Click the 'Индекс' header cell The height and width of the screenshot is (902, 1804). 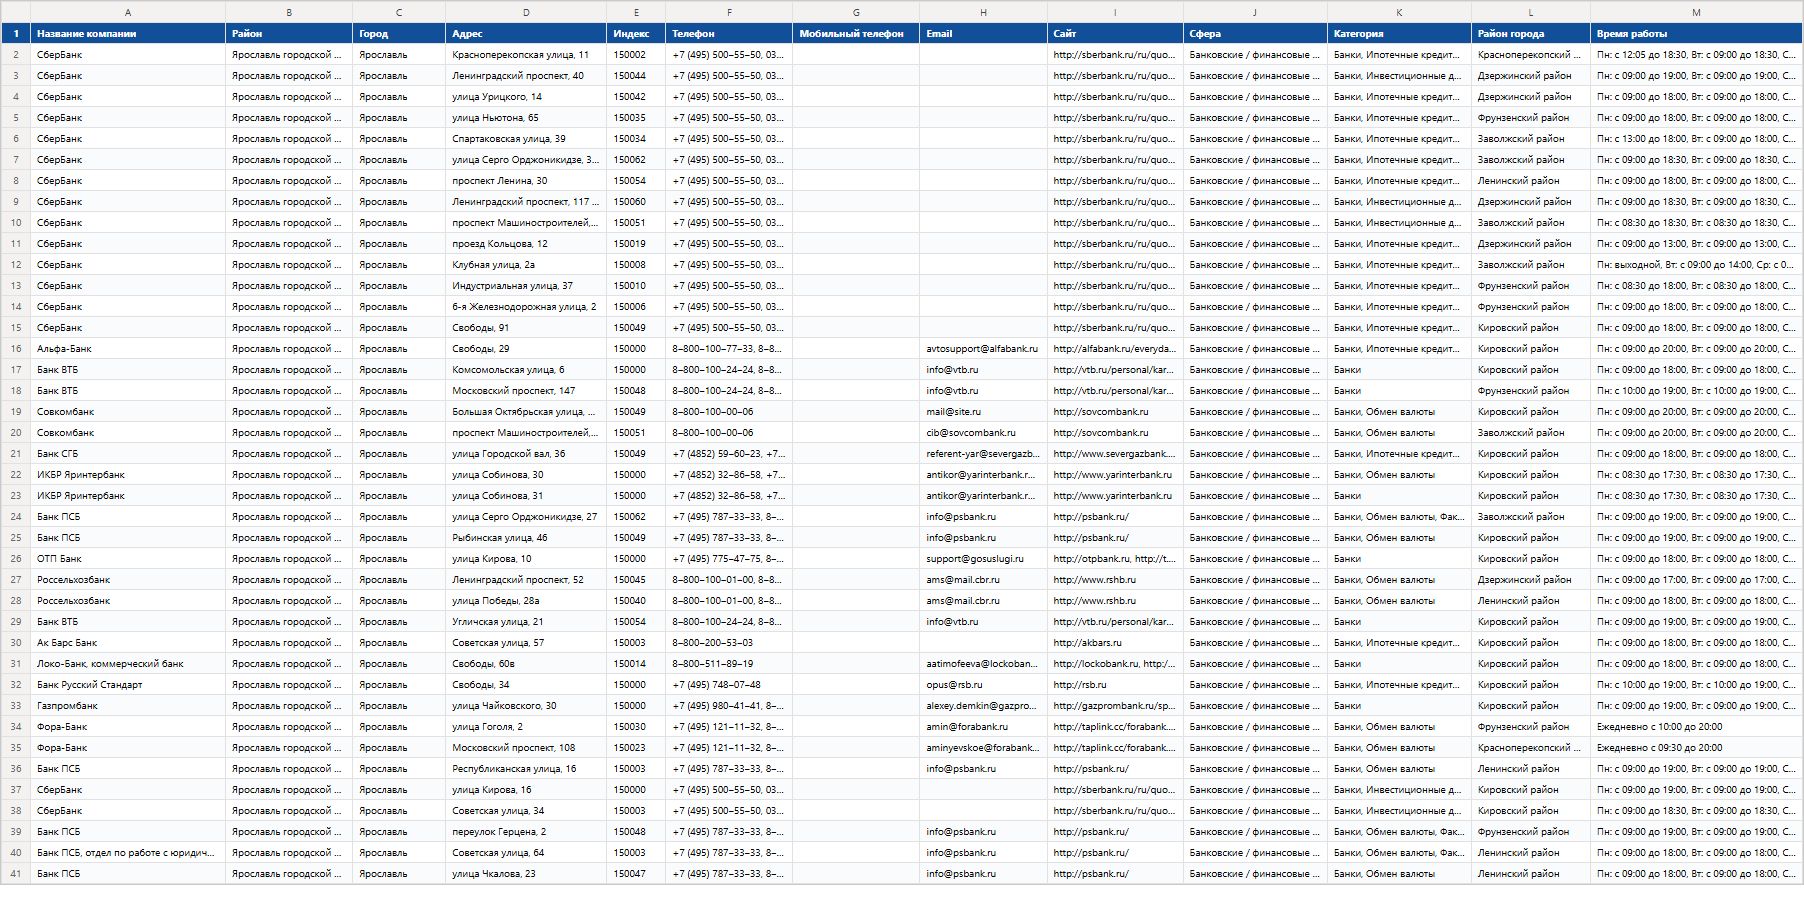pyautogui.click(x=636, y=34)
